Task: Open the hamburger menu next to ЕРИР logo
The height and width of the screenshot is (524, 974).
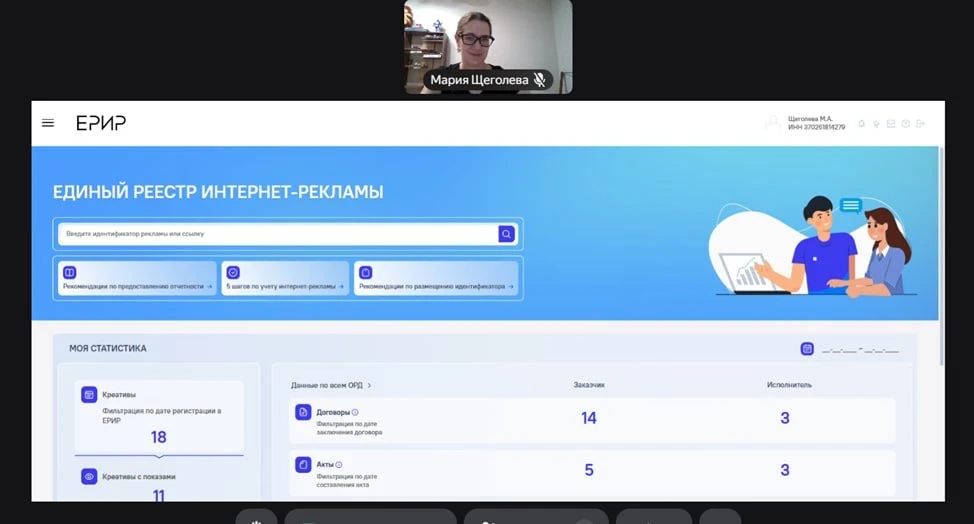Action: point(48,123)
